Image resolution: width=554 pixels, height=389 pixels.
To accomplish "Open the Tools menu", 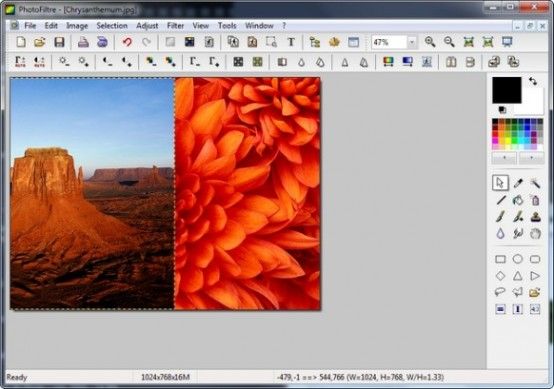I will click(x=227, y=26).
